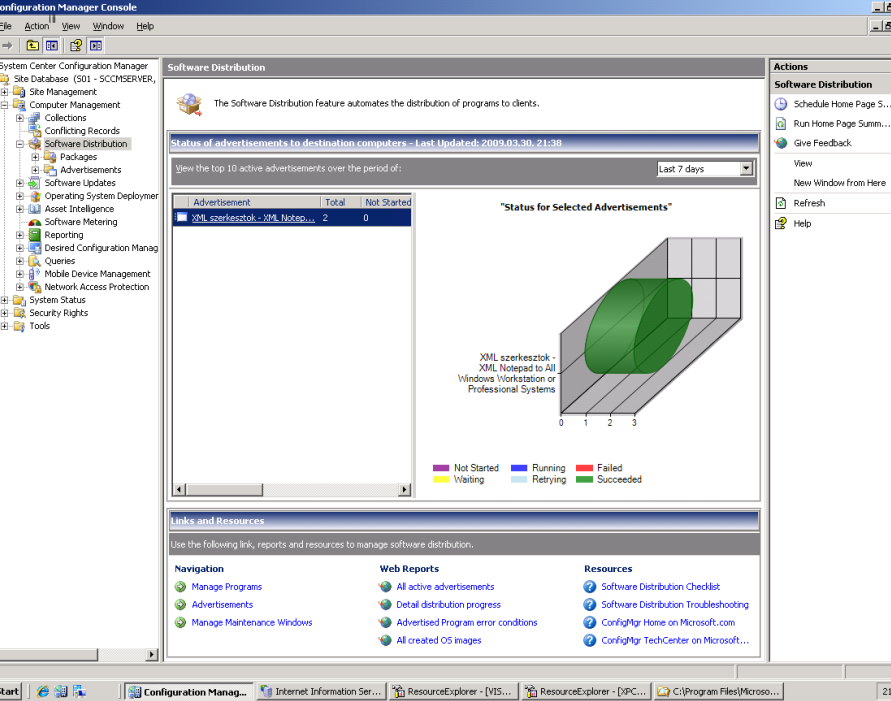The height and width of the screenshot is (701, 891).
Task: Click the Schedule Home Page clock icon
Action: pyautogui.click(x=781, y=104)
